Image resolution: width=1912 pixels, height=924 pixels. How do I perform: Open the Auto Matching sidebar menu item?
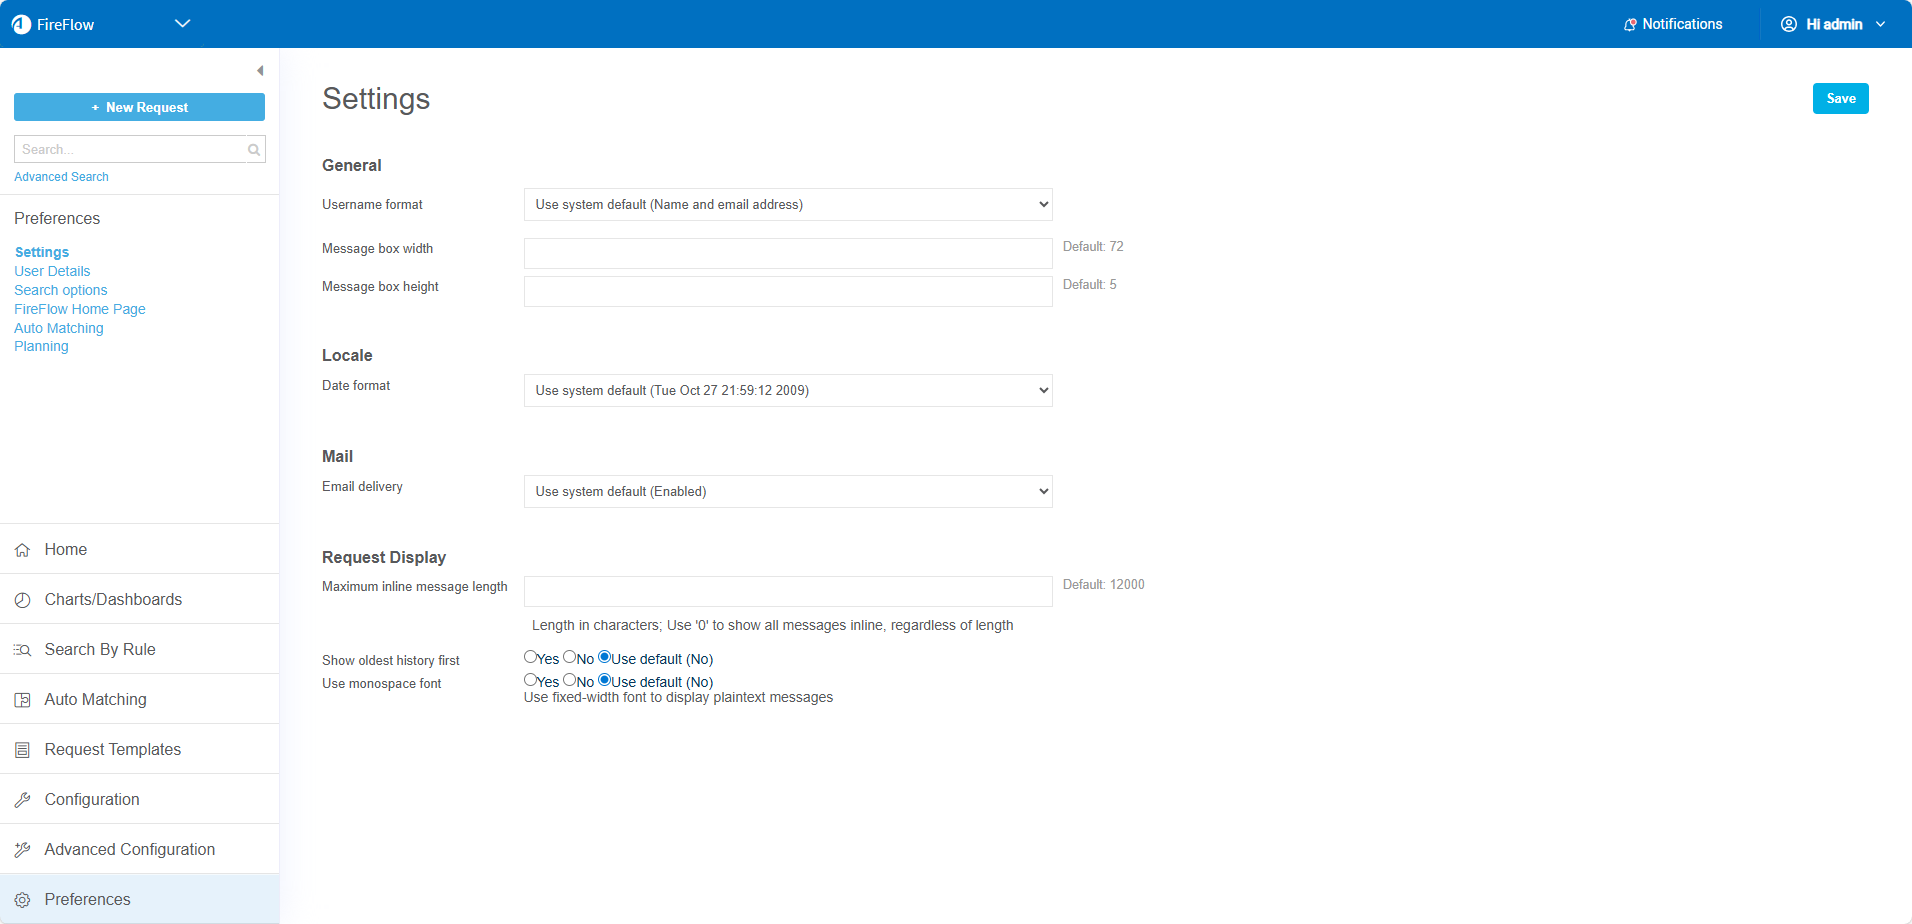pyautogui.click(x=95, y=699)
